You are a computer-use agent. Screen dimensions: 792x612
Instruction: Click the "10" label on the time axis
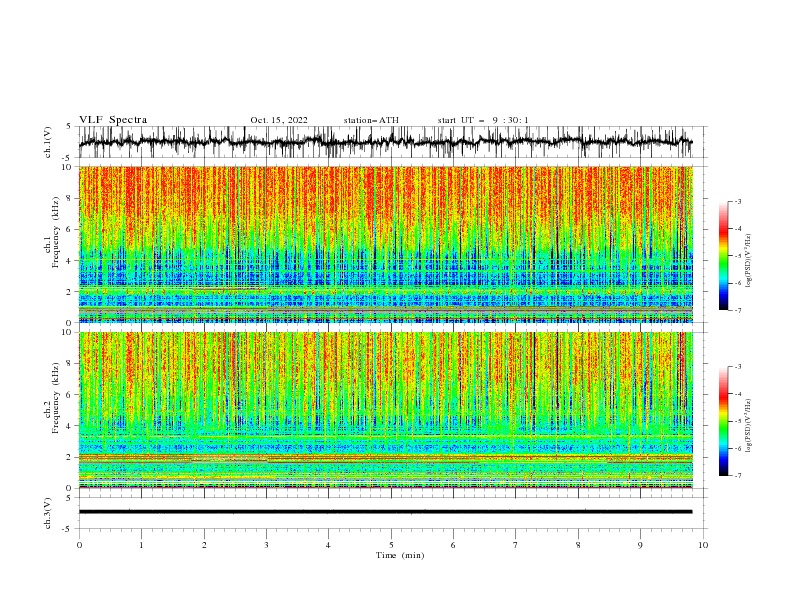[703, 545]
